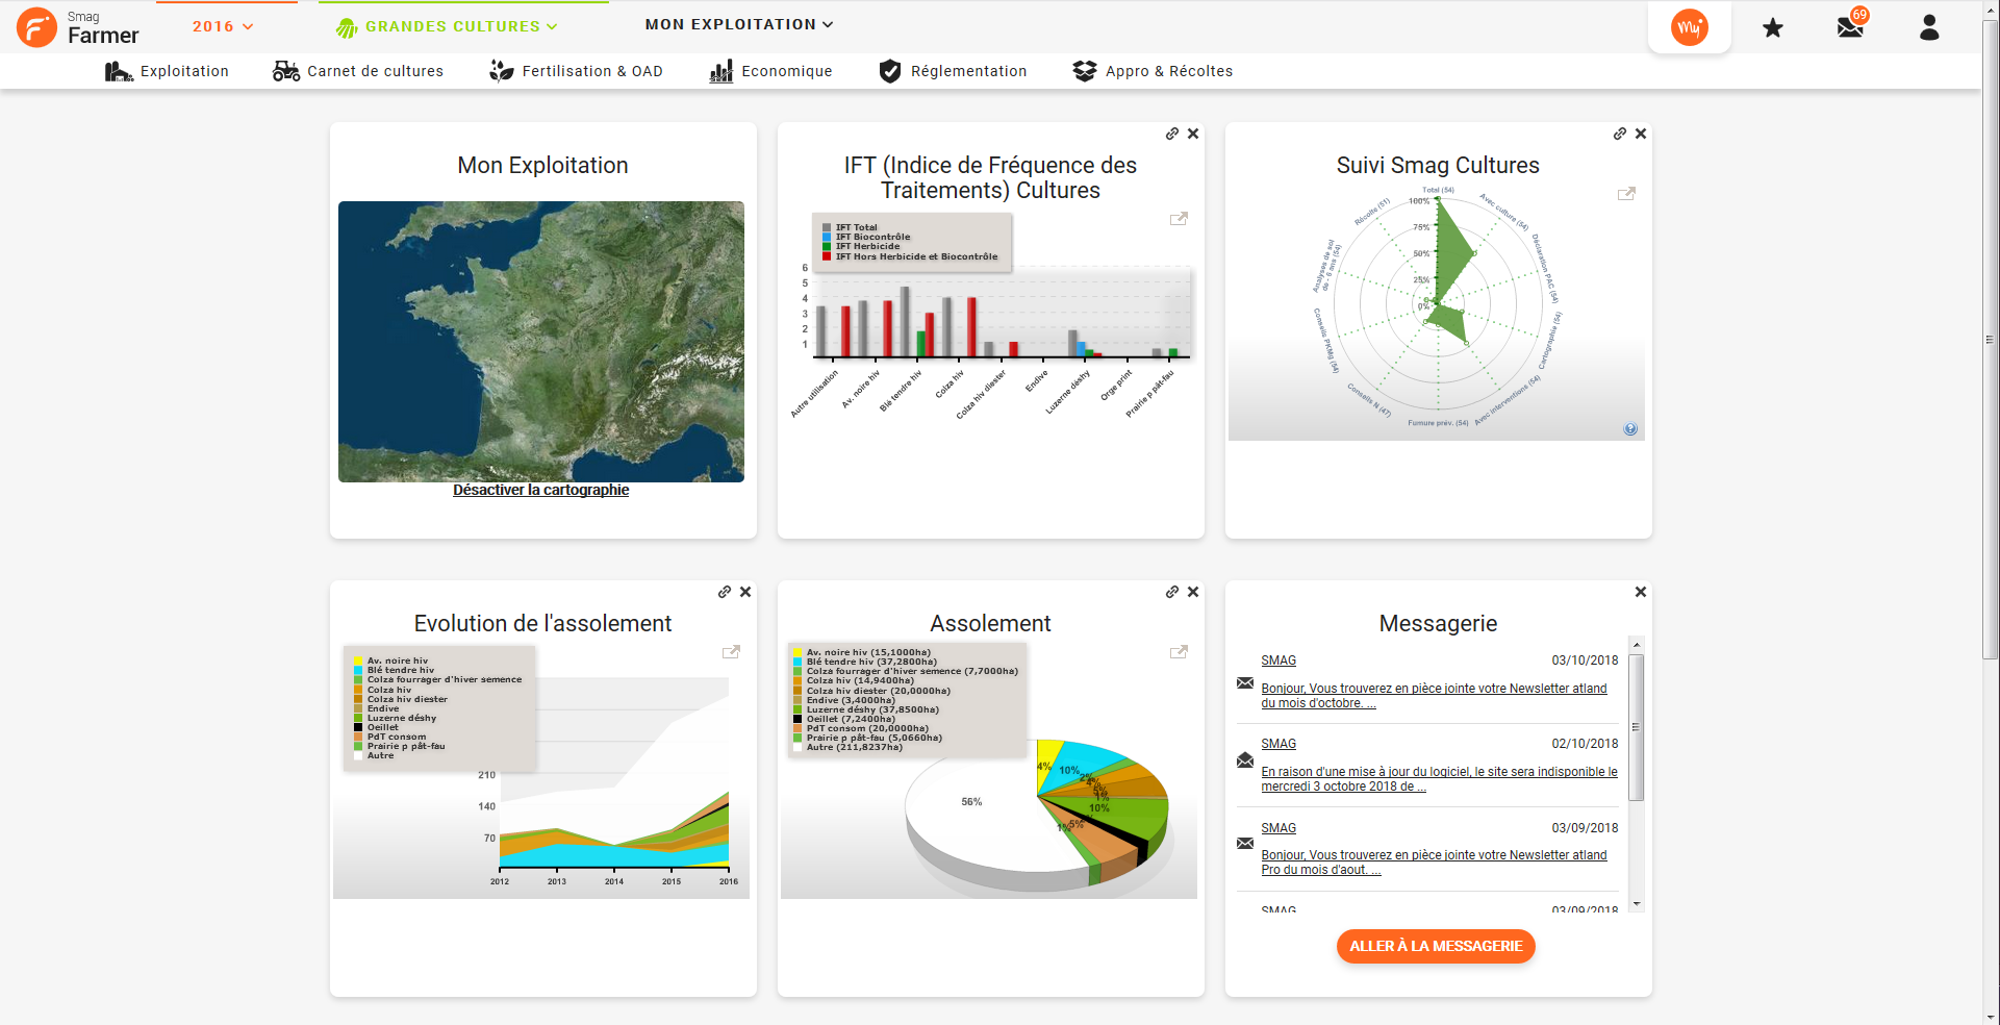Export the Assolement pie chart
Screen dimensions: 2000x1025
pos(1179,652)
